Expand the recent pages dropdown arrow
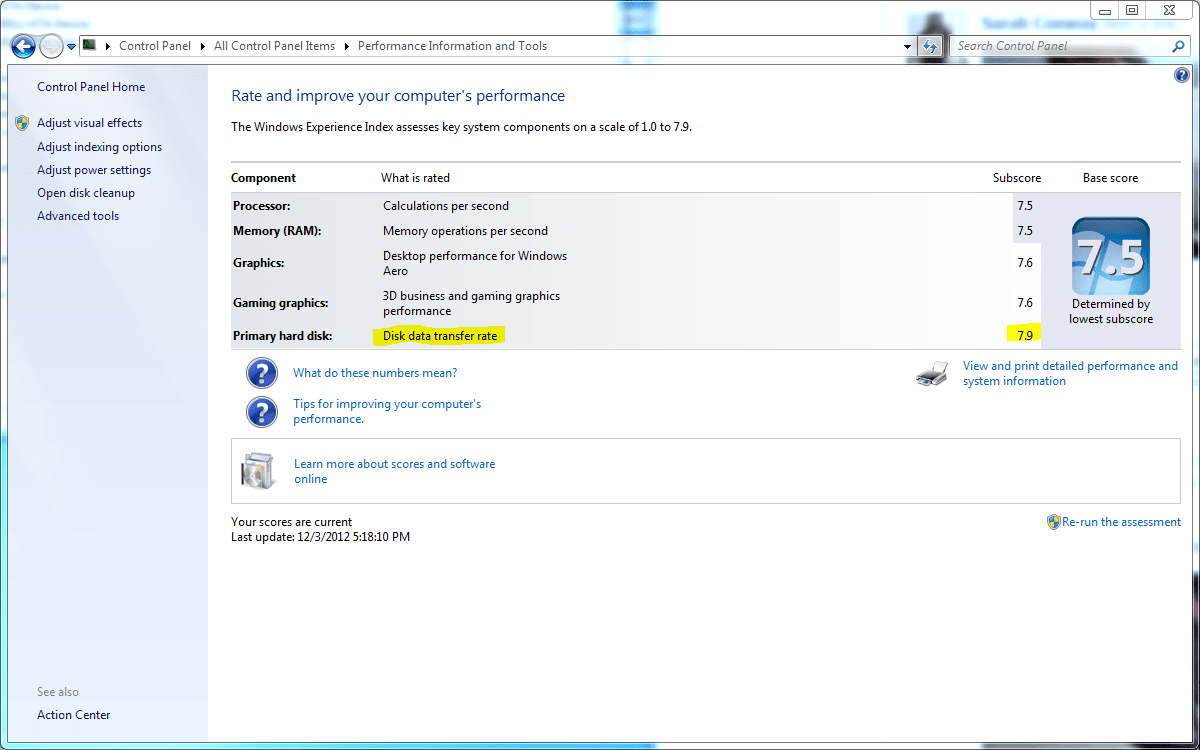This screenshot has width=1200, height=750. click(x=71, y=46)
